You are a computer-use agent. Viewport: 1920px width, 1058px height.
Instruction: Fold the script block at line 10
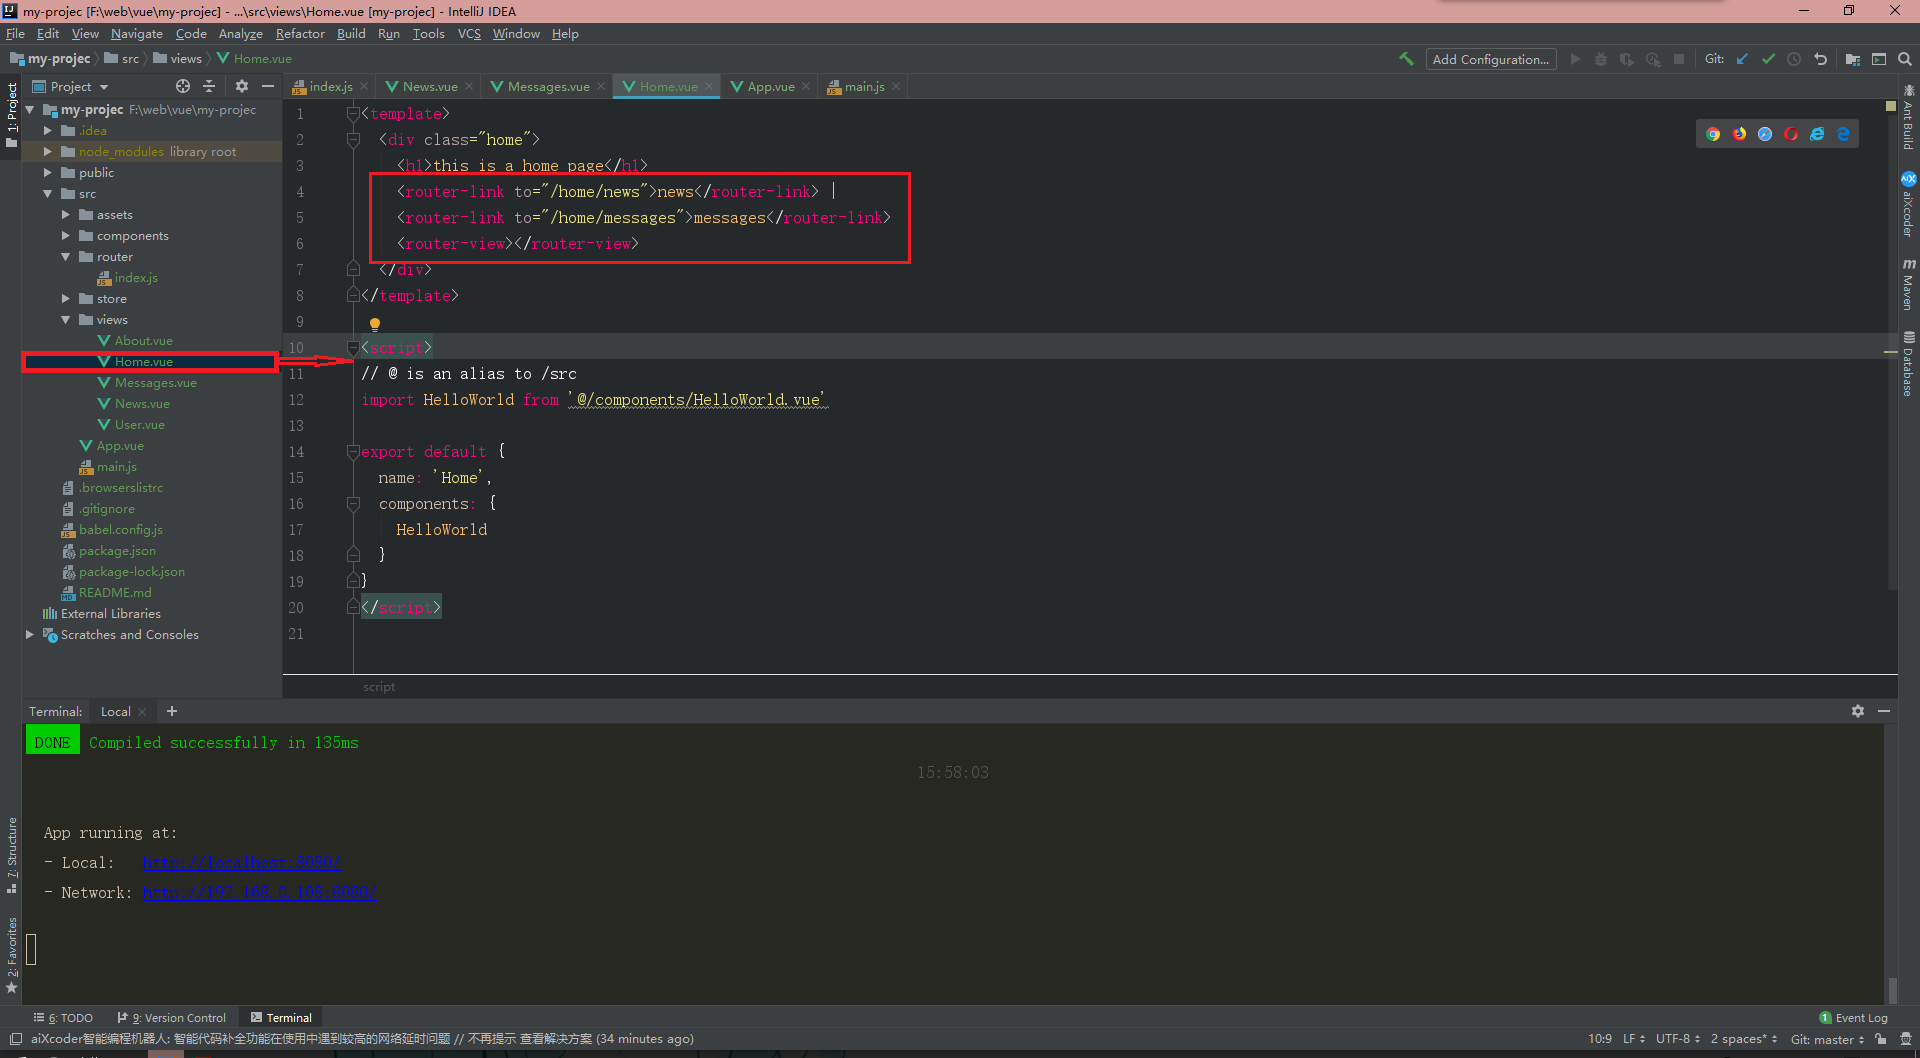coord(353,348)
